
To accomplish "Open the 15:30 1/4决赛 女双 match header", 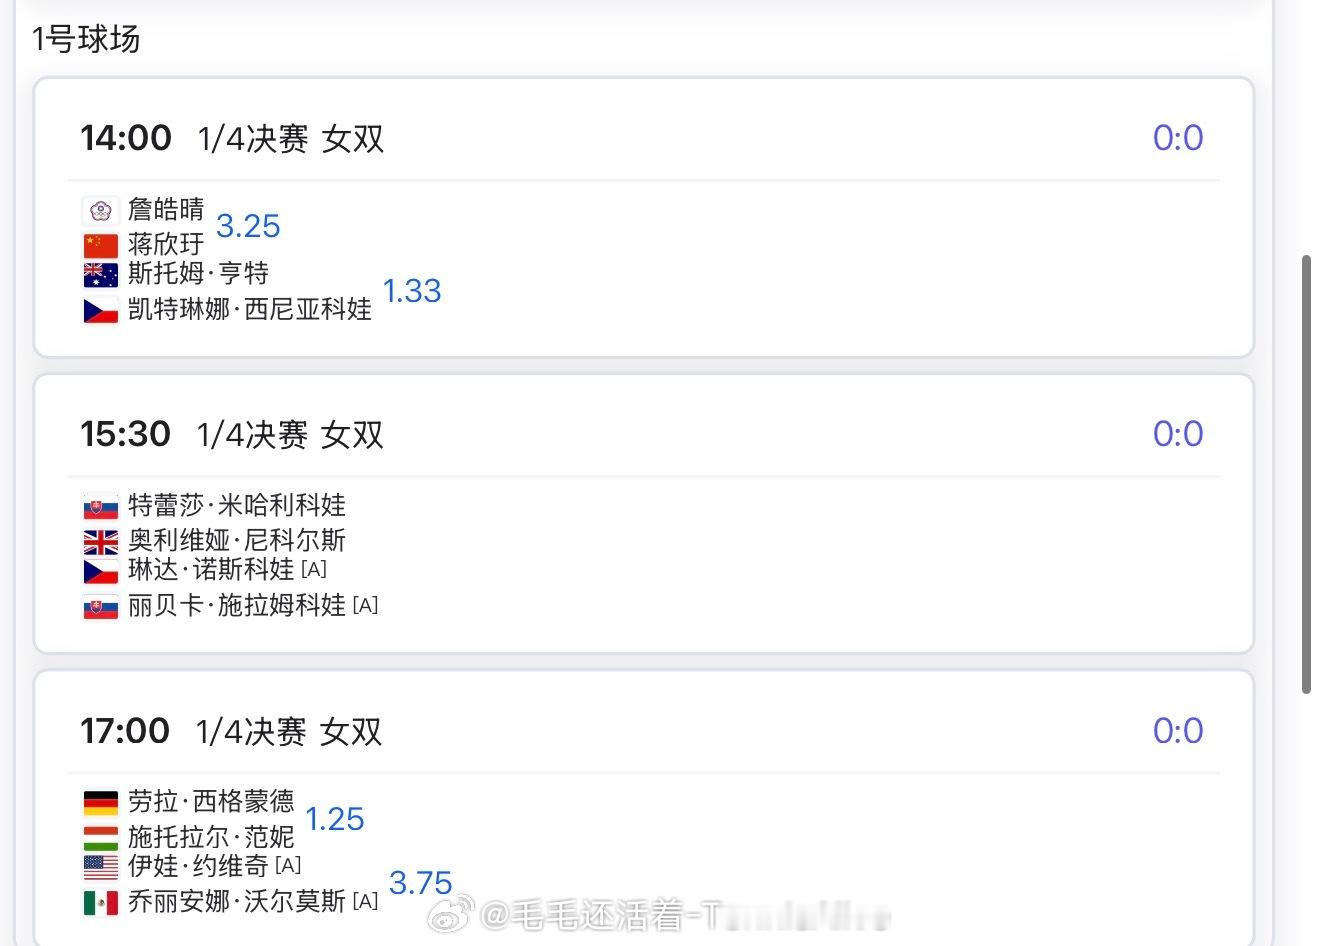I will (232, 434).
